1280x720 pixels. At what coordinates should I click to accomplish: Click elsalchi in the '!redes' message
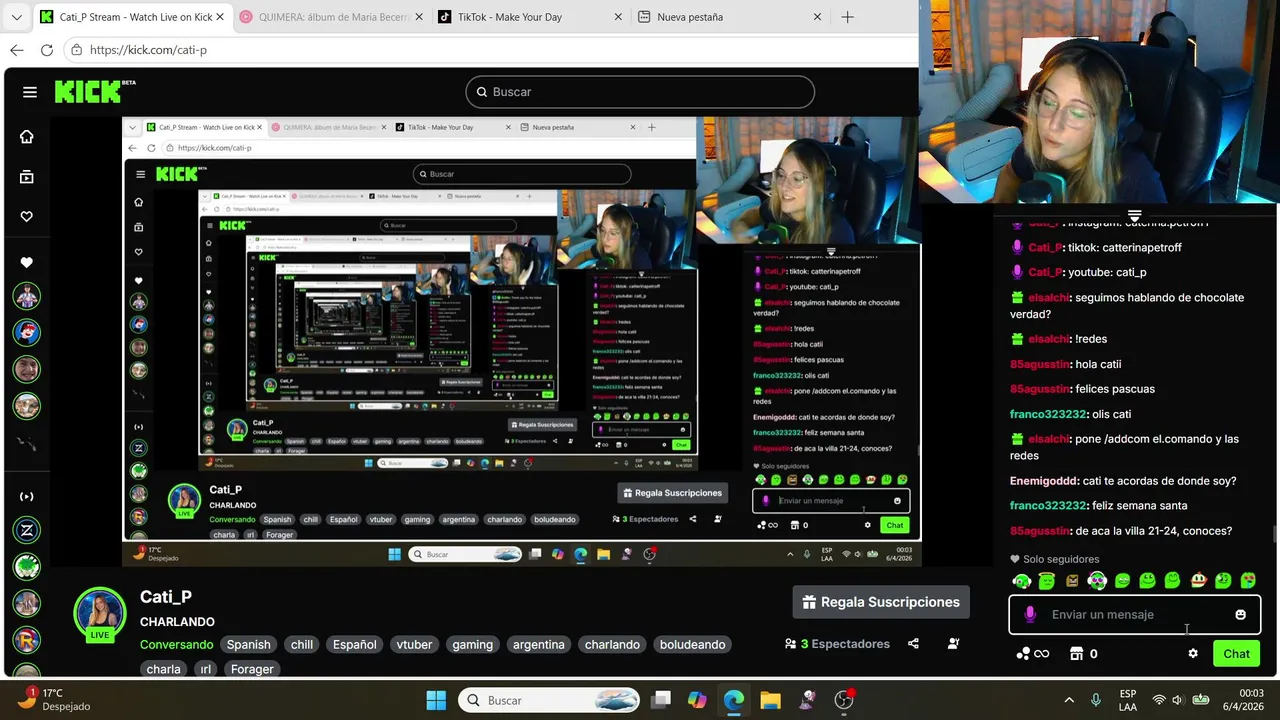coord(1049,339)
